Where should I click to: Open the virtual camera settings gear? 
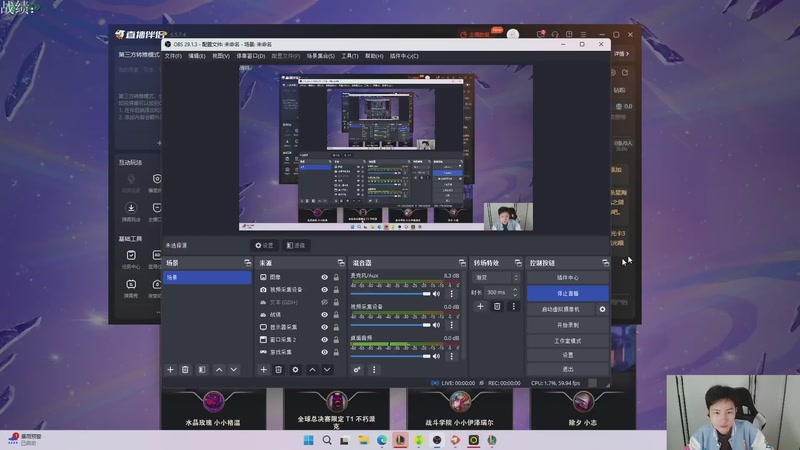603,309
